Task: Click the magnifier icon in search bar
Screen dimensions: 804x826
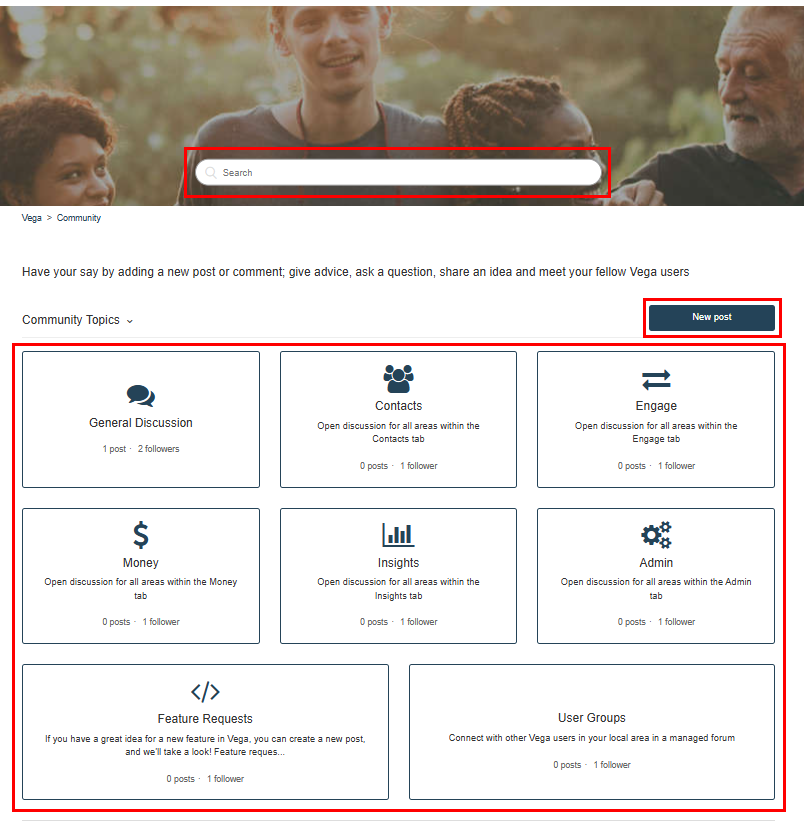Action: pyautogui.click(x=211, y=173)
